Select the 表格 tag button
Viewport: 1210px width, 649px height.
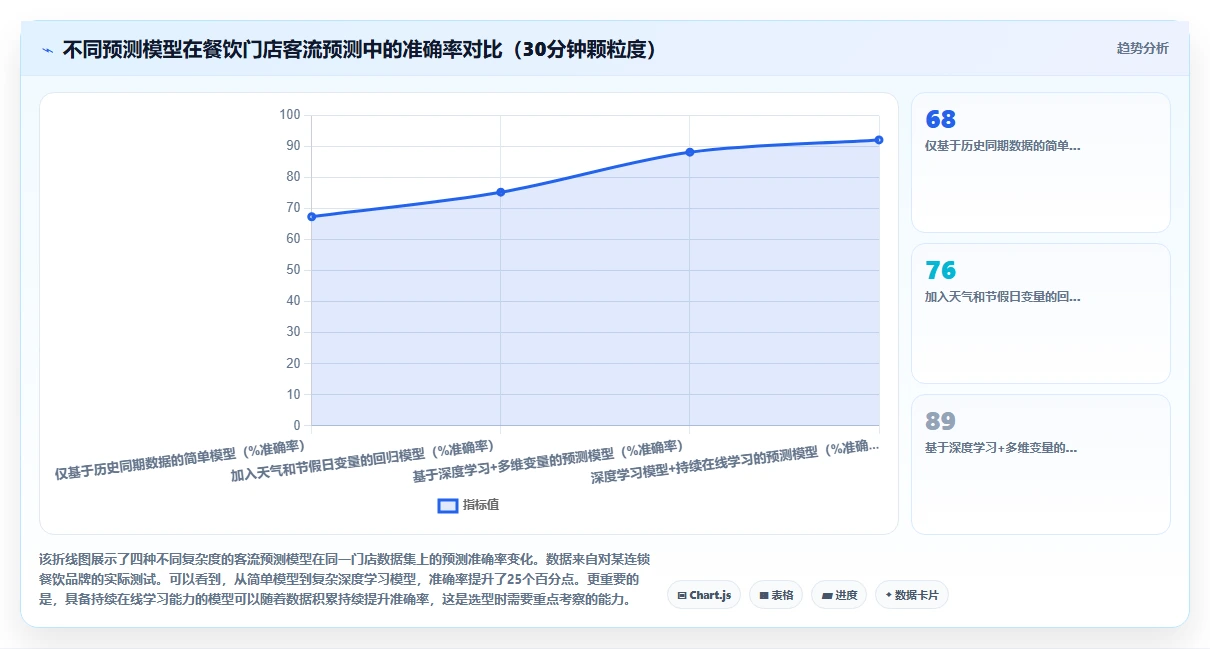pos(776,595)
